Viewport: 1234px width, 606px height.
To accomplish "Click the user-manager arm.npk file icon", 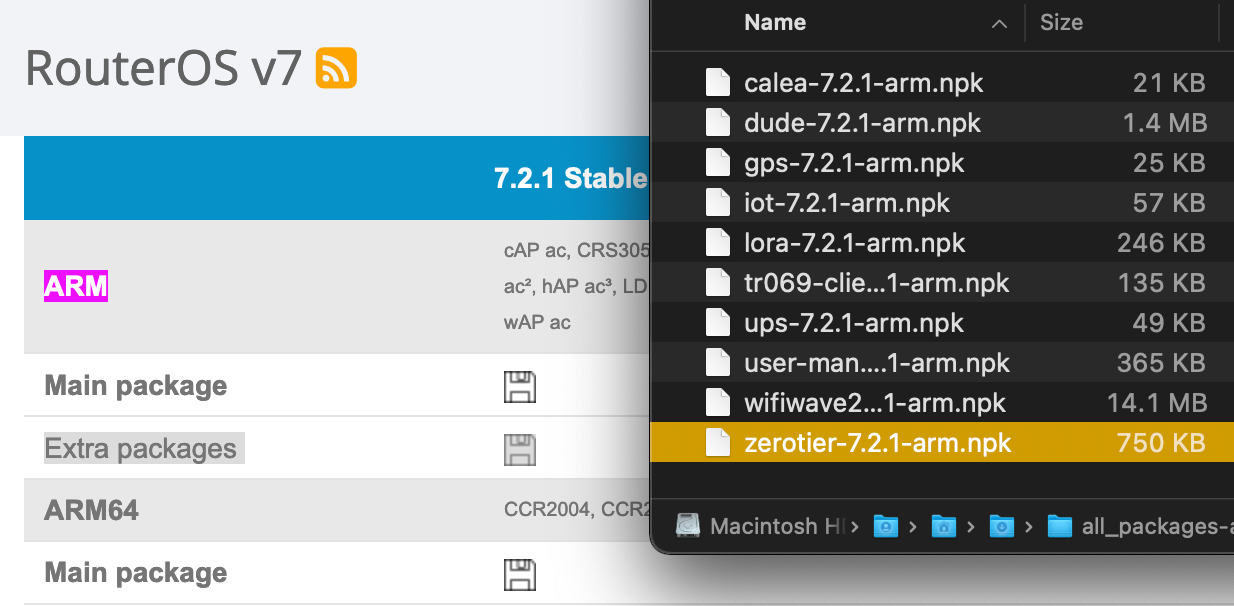I will click(717, 363).
